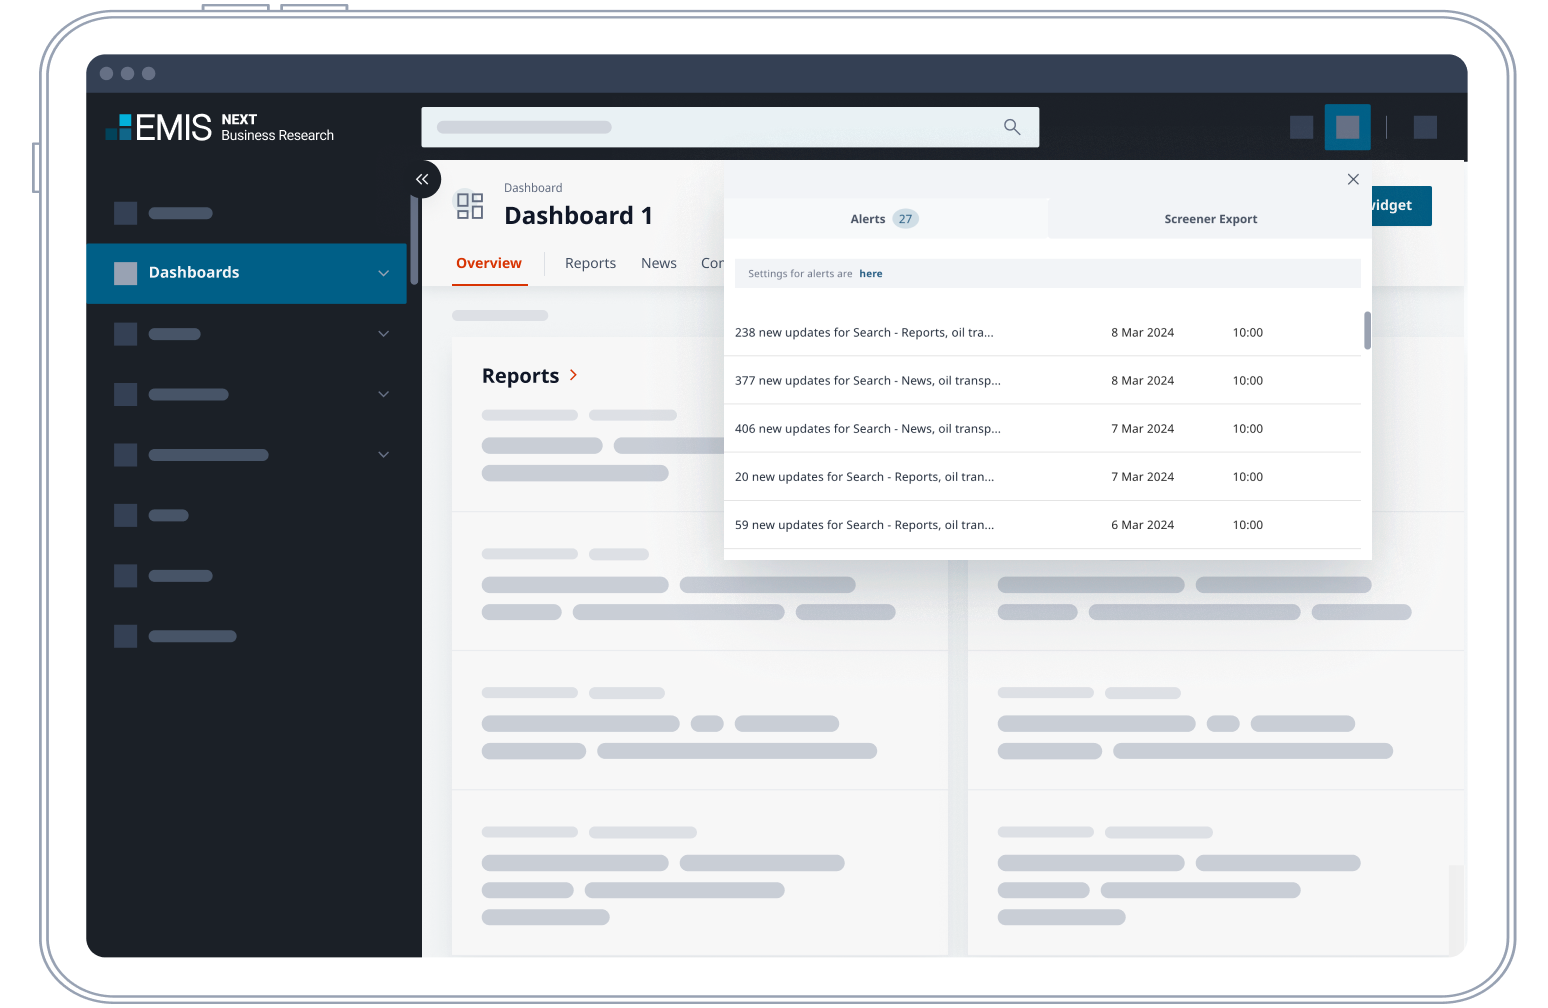
Task: Click the search magnifier icon
Action: 1012,127
